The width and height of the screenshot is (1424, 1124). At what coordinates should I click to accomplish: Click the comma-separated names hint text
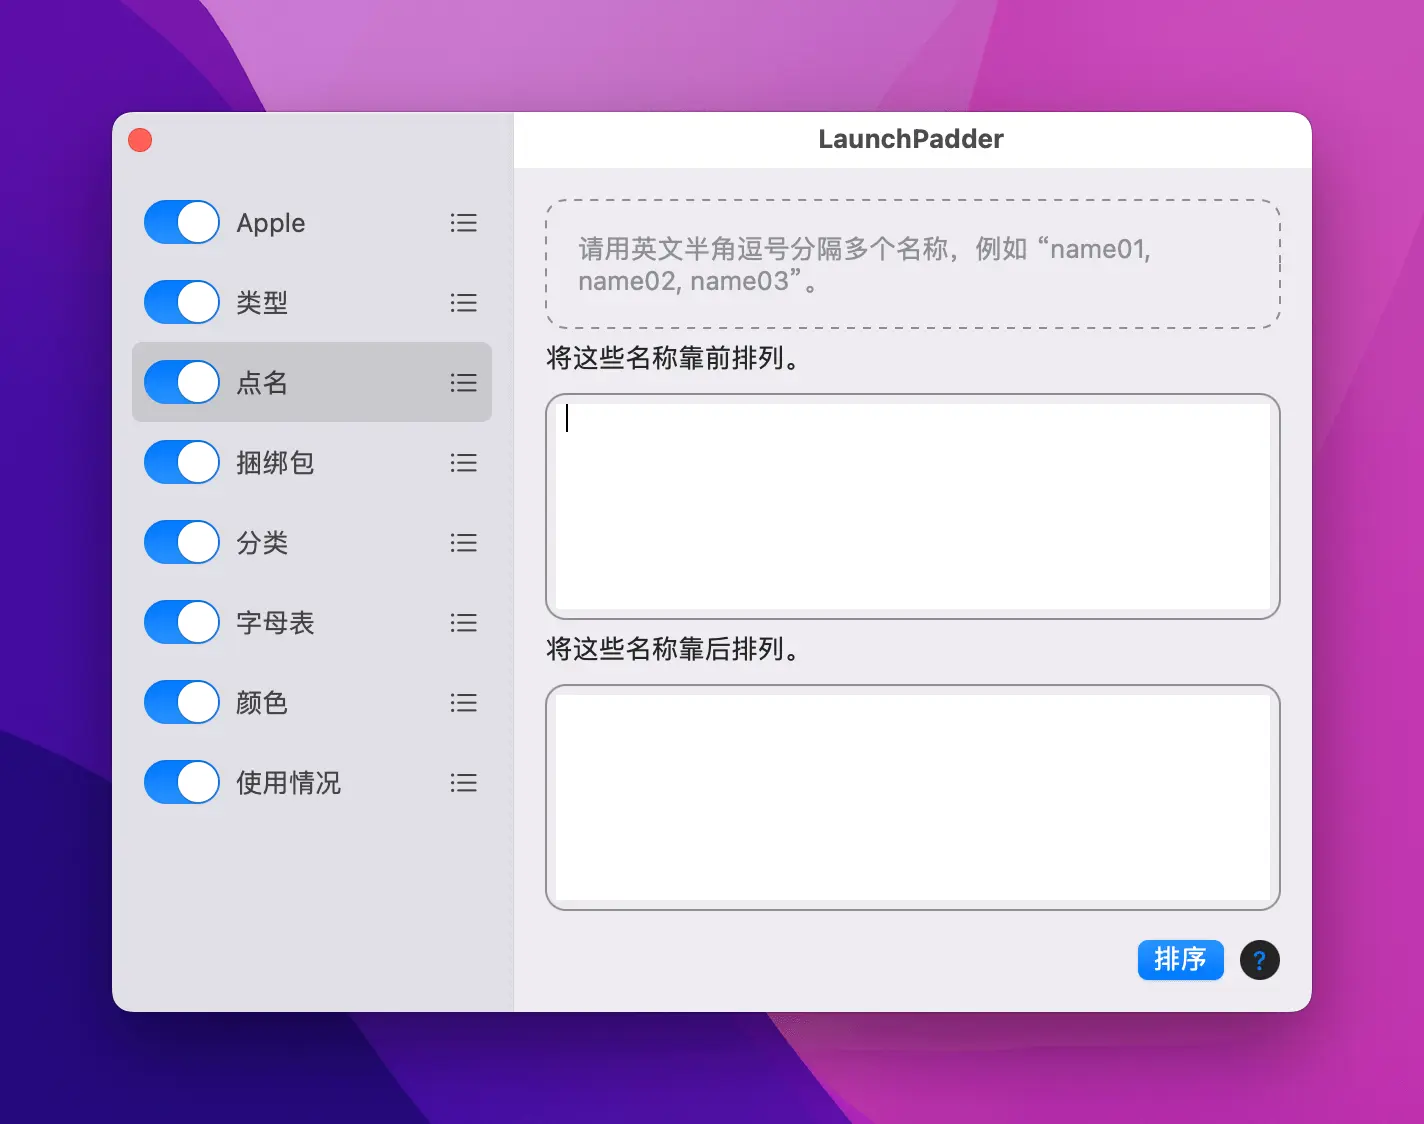[x=865, y=265]
